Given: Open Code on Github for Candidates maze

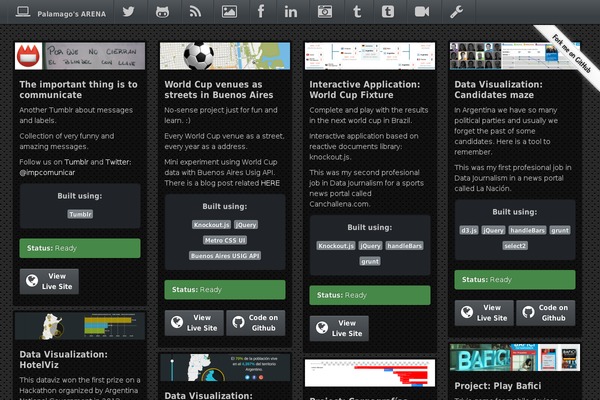Looking at the screenshot, I should coord(546,313).
